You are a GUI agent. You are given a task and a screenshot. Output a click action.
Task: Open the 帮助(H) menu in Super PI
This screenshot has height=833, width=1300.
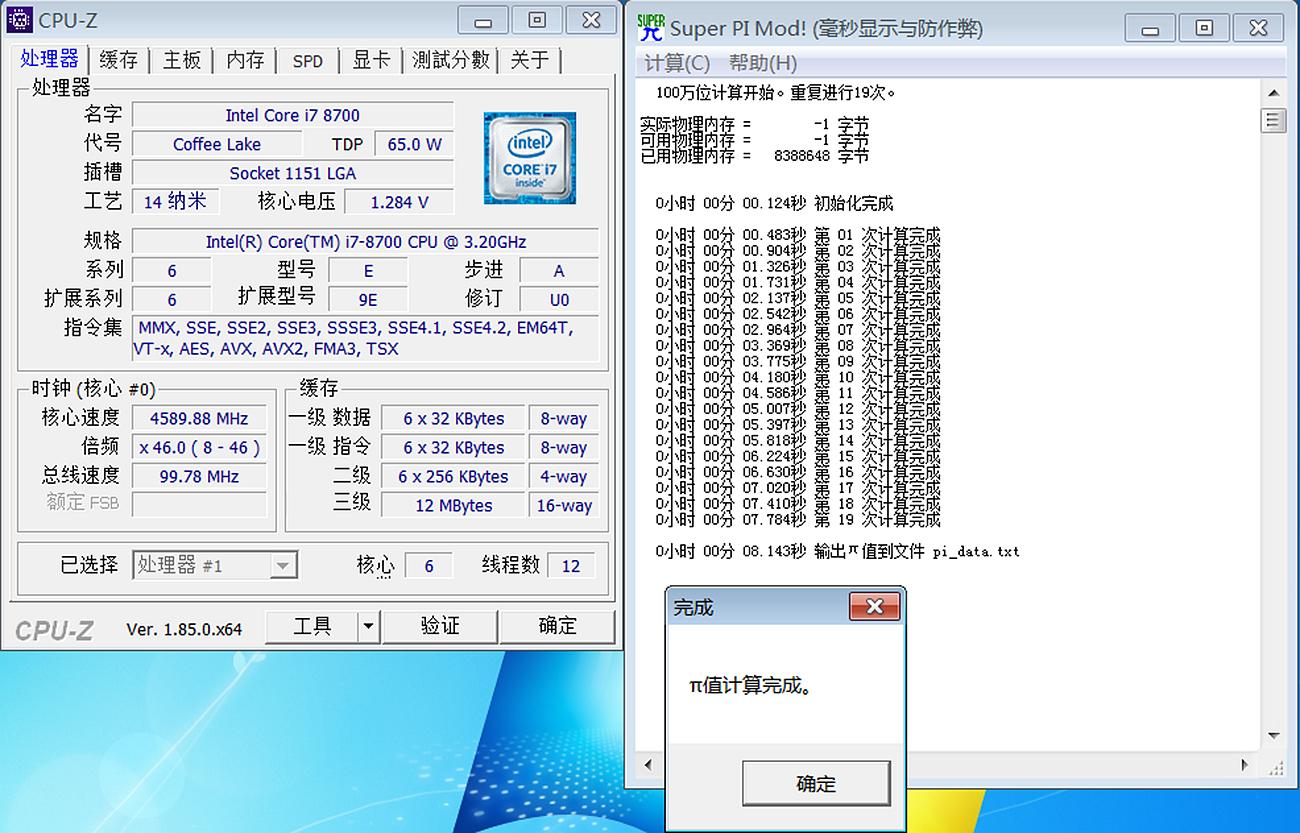click(763, 63)
